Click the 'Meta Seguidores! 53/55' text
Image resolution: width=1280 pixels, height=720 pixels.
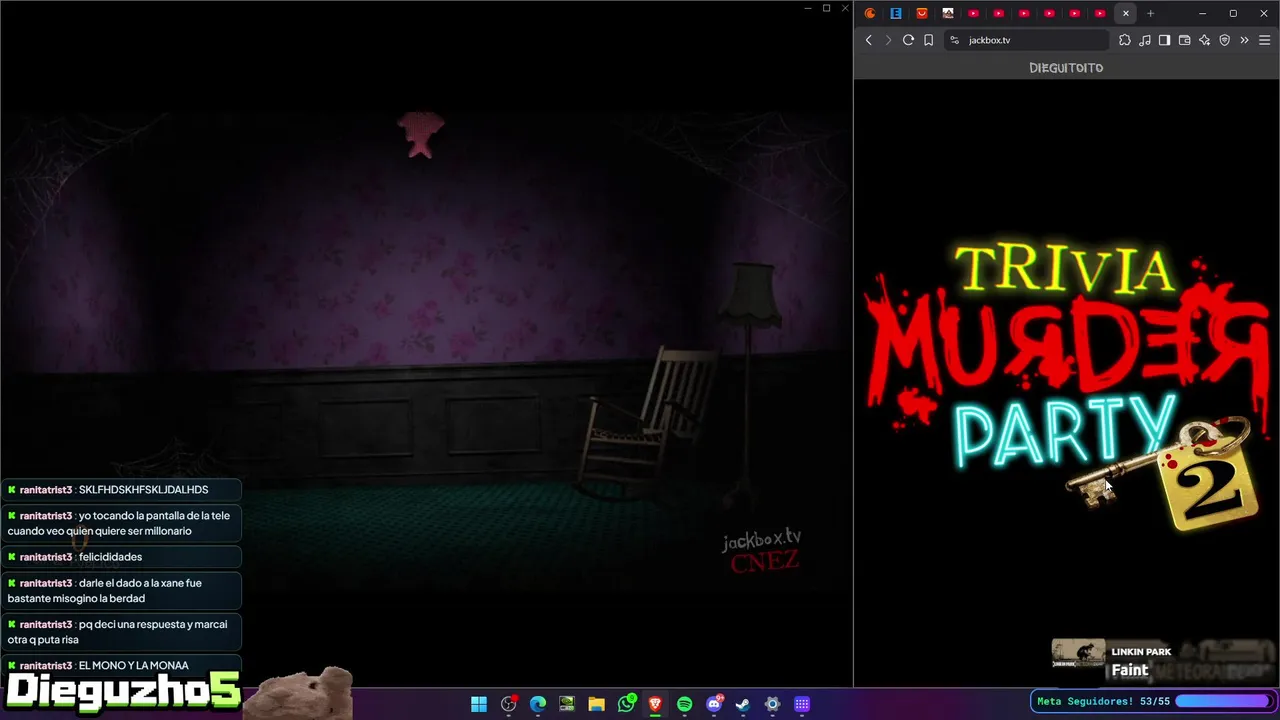click(x=1103, y=701)
